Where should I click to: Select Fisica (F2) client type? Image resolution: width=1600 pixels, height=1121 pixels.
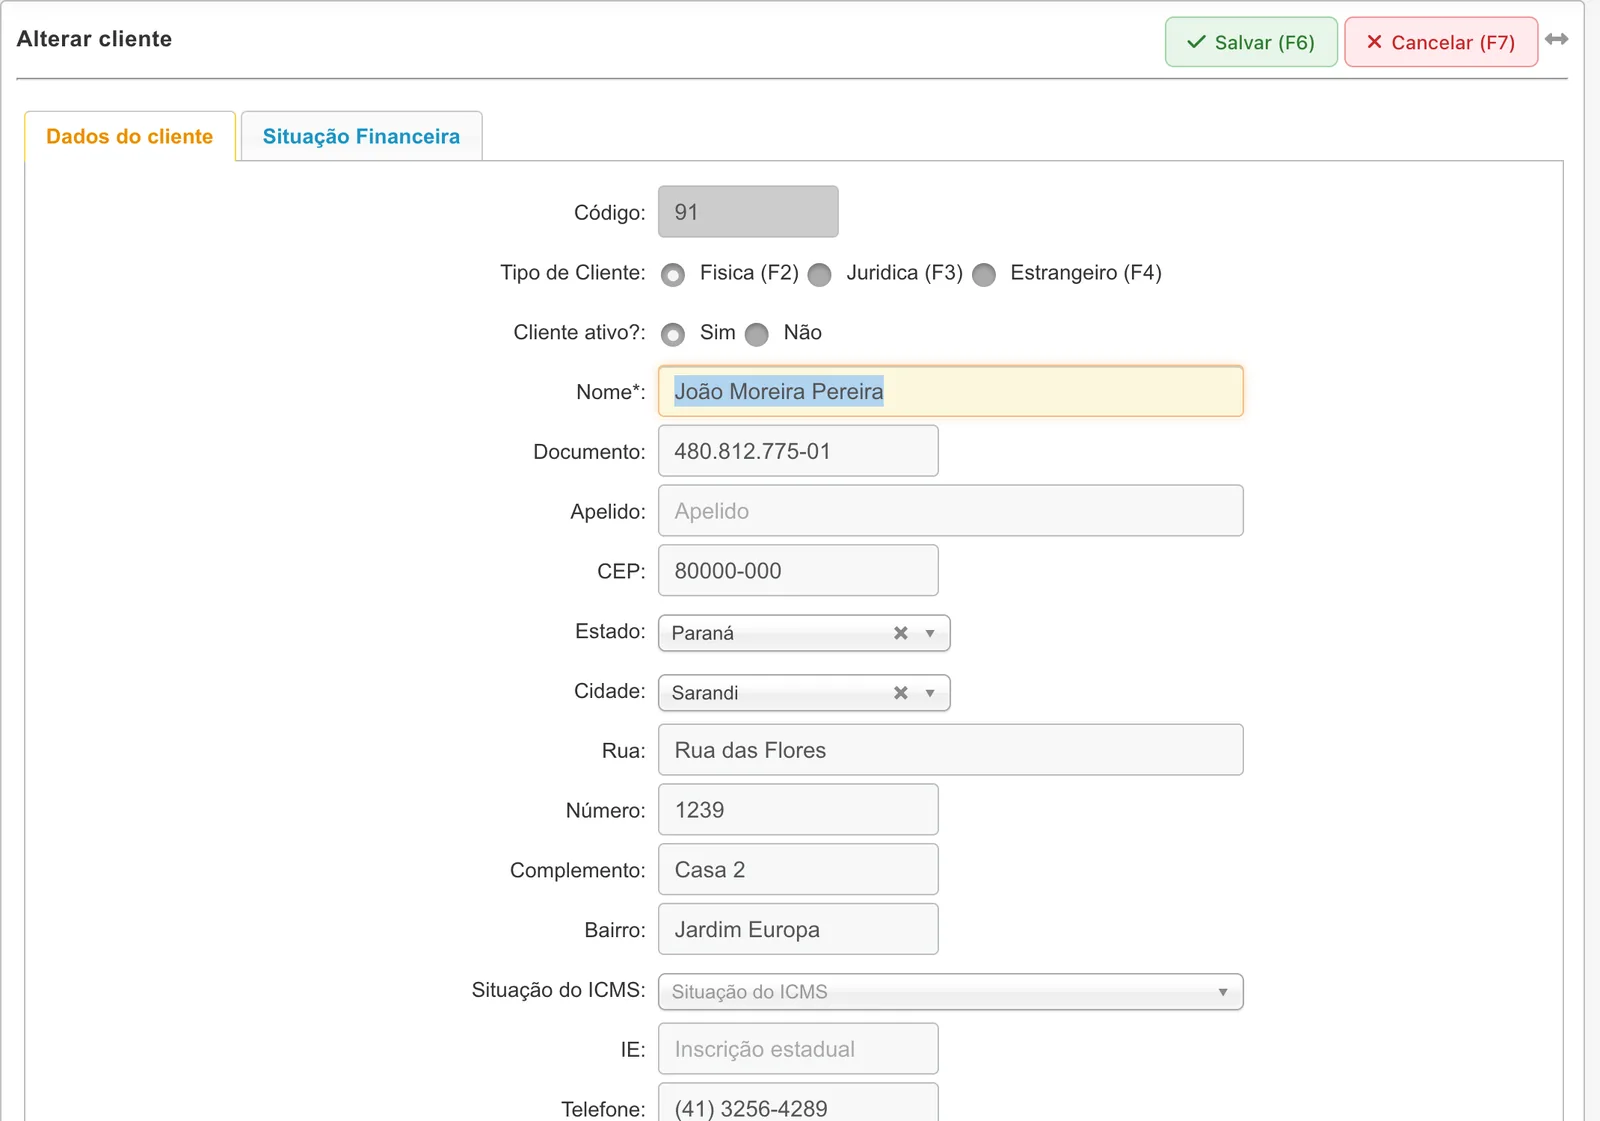(x=673, y=275)
